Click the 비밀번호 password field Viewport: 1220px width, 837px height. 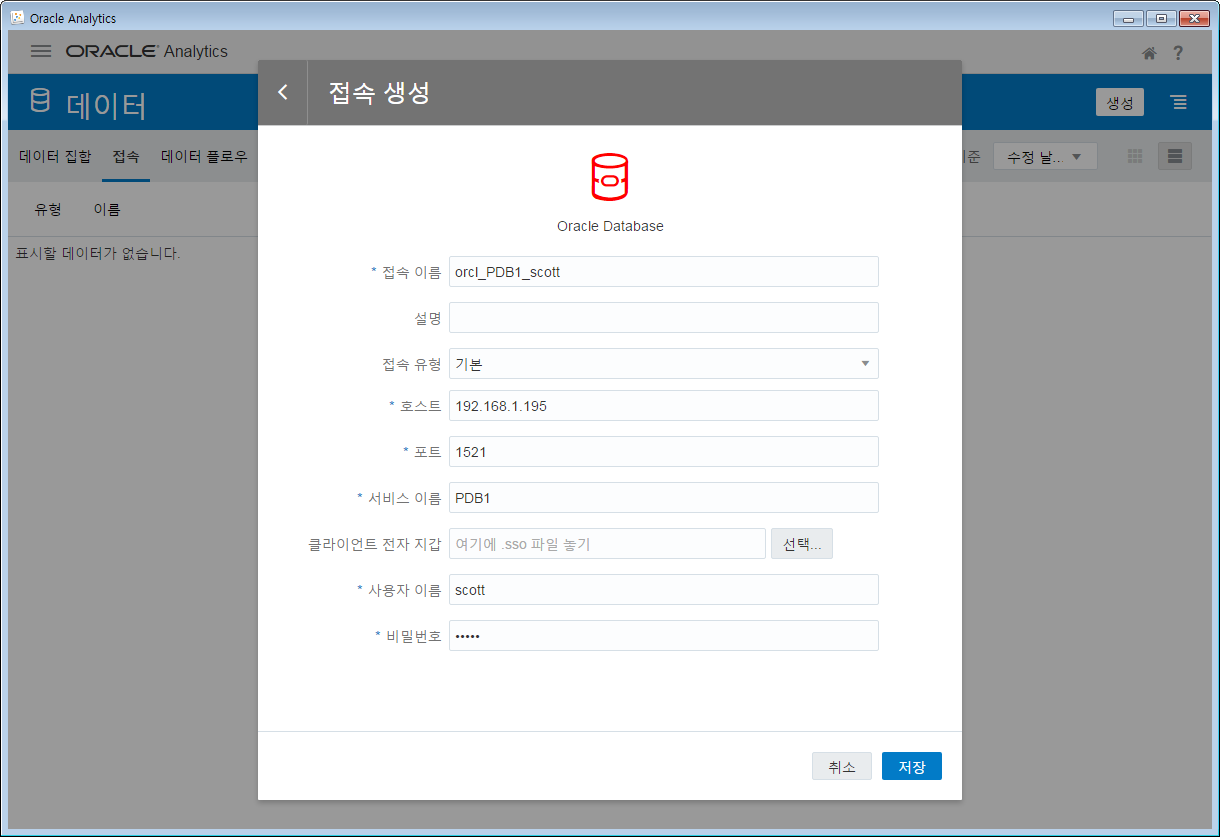point(664,636)
